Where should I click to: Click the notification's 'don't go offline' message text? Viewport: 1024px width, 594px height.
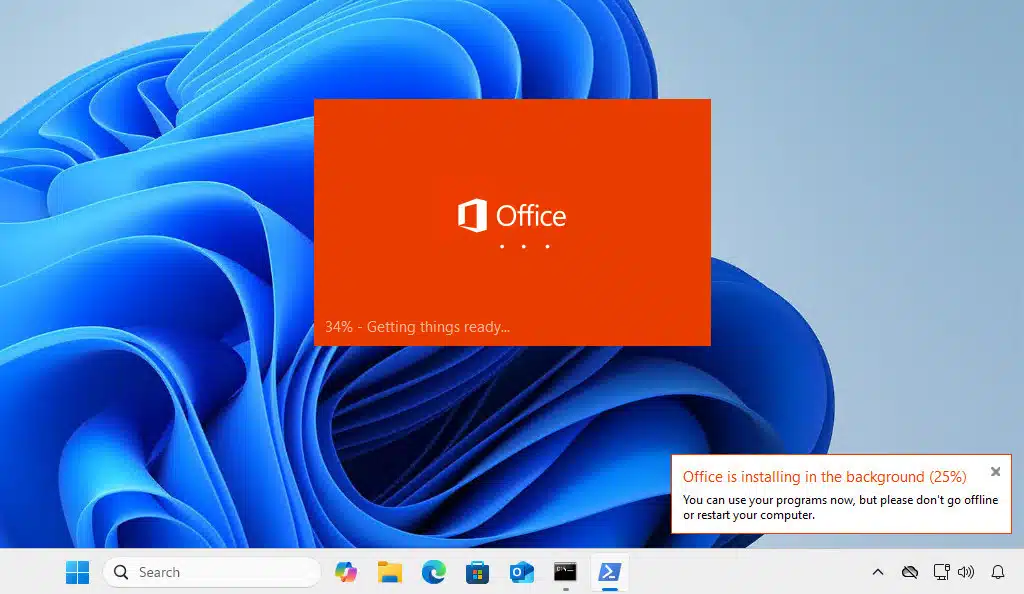(840, 507)
